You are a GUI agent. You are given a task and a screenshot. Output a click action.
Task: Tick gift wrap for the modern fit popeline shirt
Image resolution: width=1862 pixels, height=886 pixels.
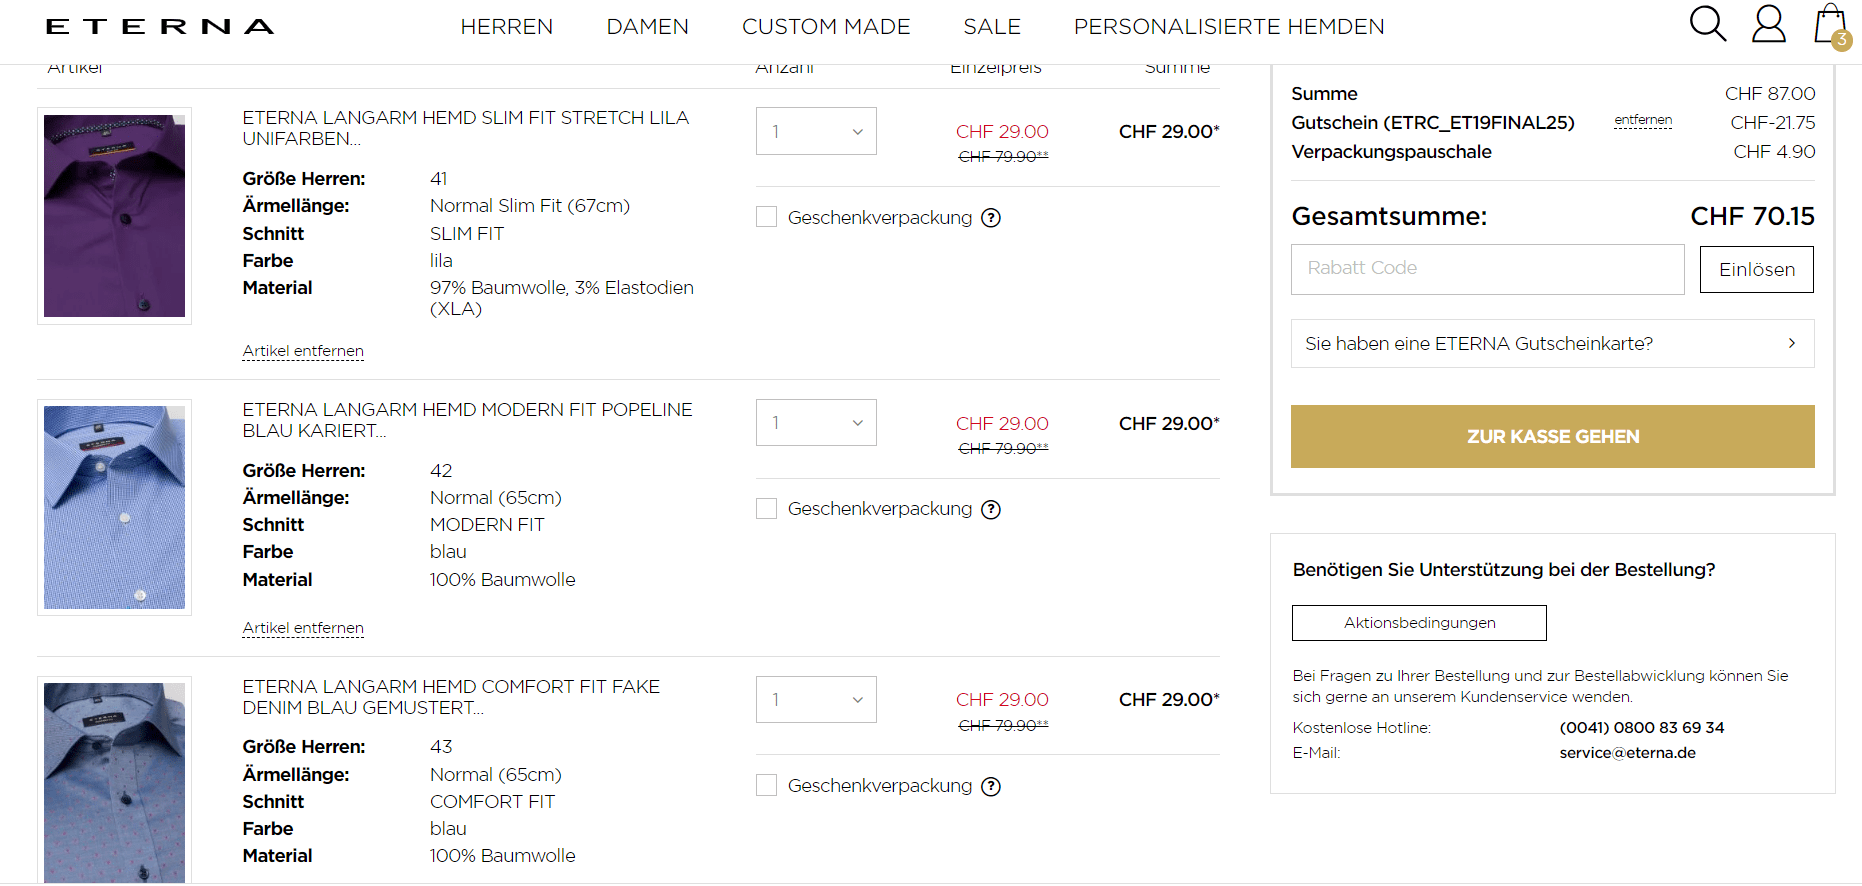[x=767, y=509]
